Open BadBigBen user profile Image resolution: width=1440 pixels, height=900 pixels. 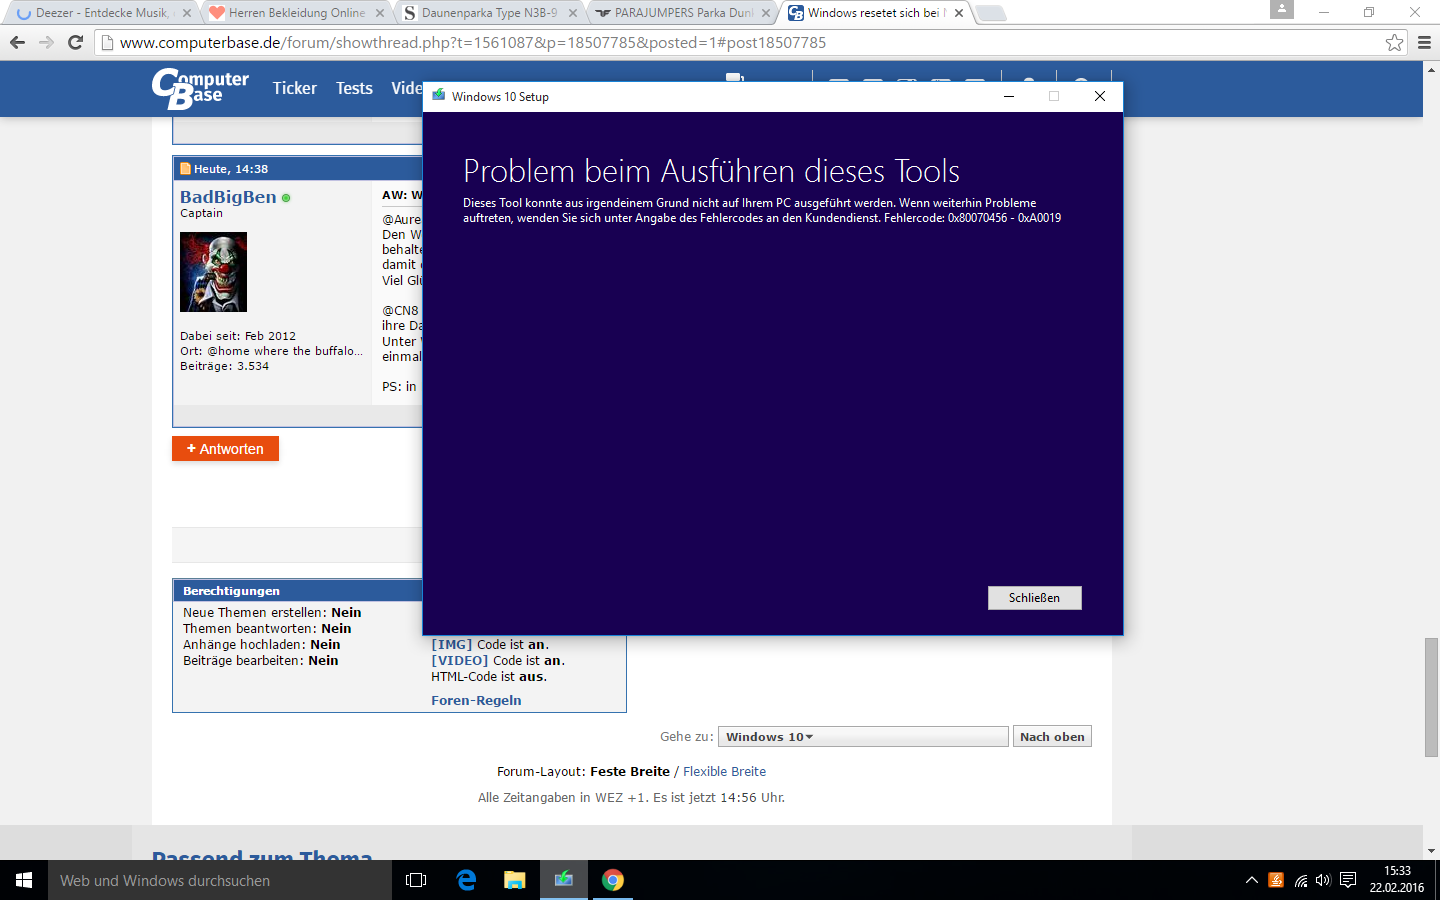tap(228, 197)
